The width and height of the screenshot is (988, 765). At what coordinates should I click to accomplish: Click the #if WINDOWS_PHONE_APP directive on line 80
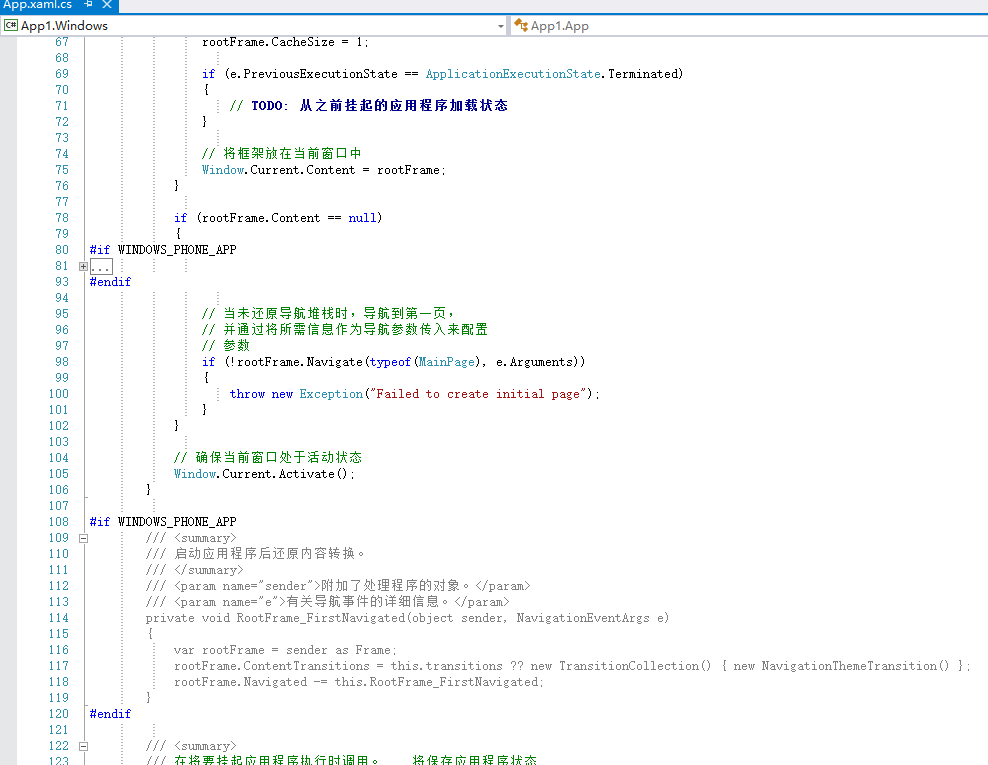coord(163,250)
